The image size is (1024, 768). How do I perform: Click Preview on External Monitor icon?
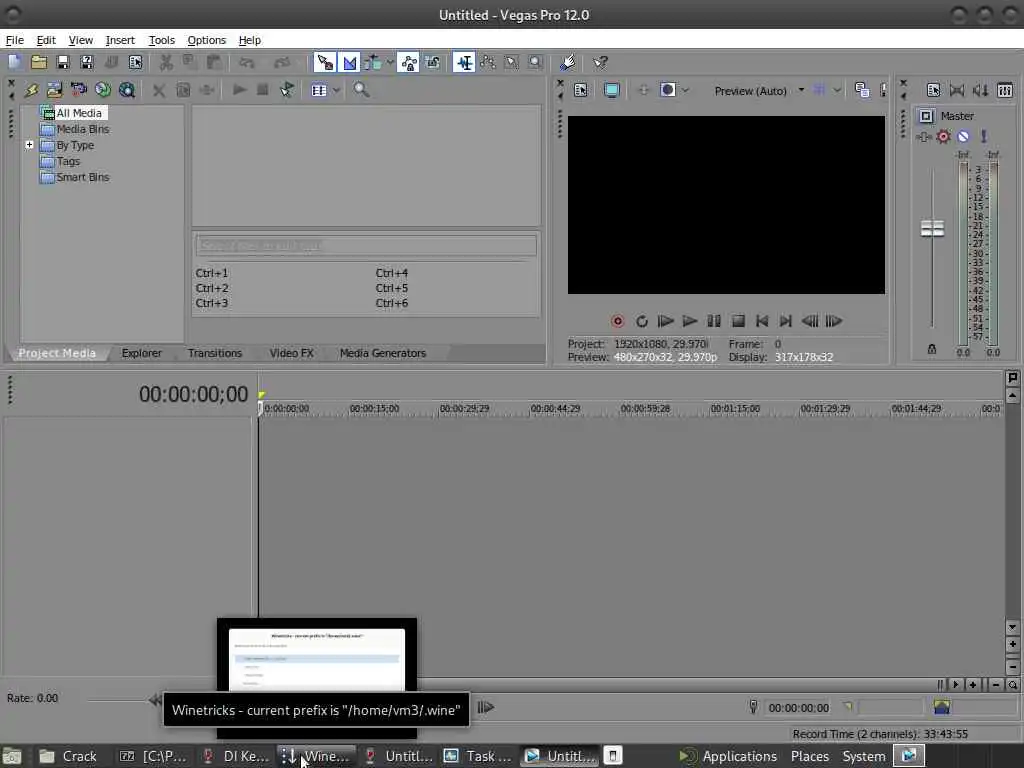coord(611,90)
